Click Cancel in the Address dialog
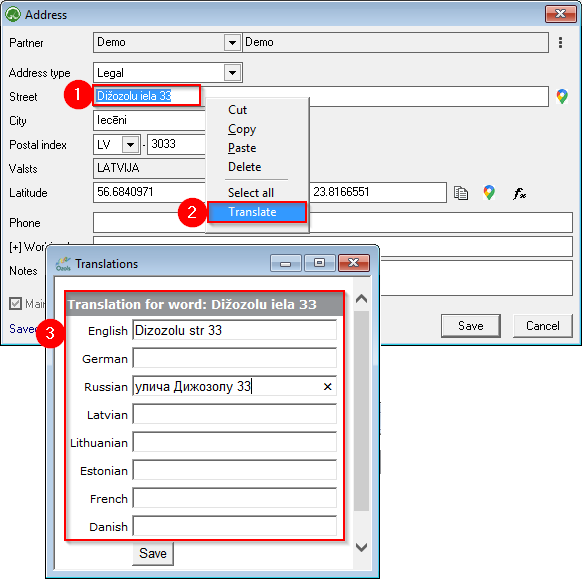Image resolution: width=583 pixels, height=579 pixels. (x=542, y=326)
